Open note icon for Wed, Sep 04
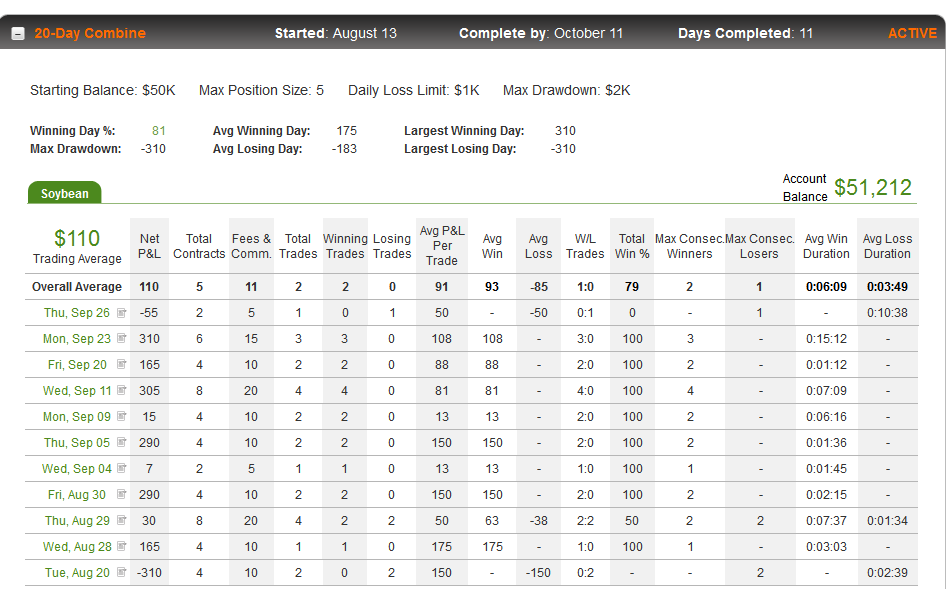Viewport: 946px width, 589px height. click(122, 468)
